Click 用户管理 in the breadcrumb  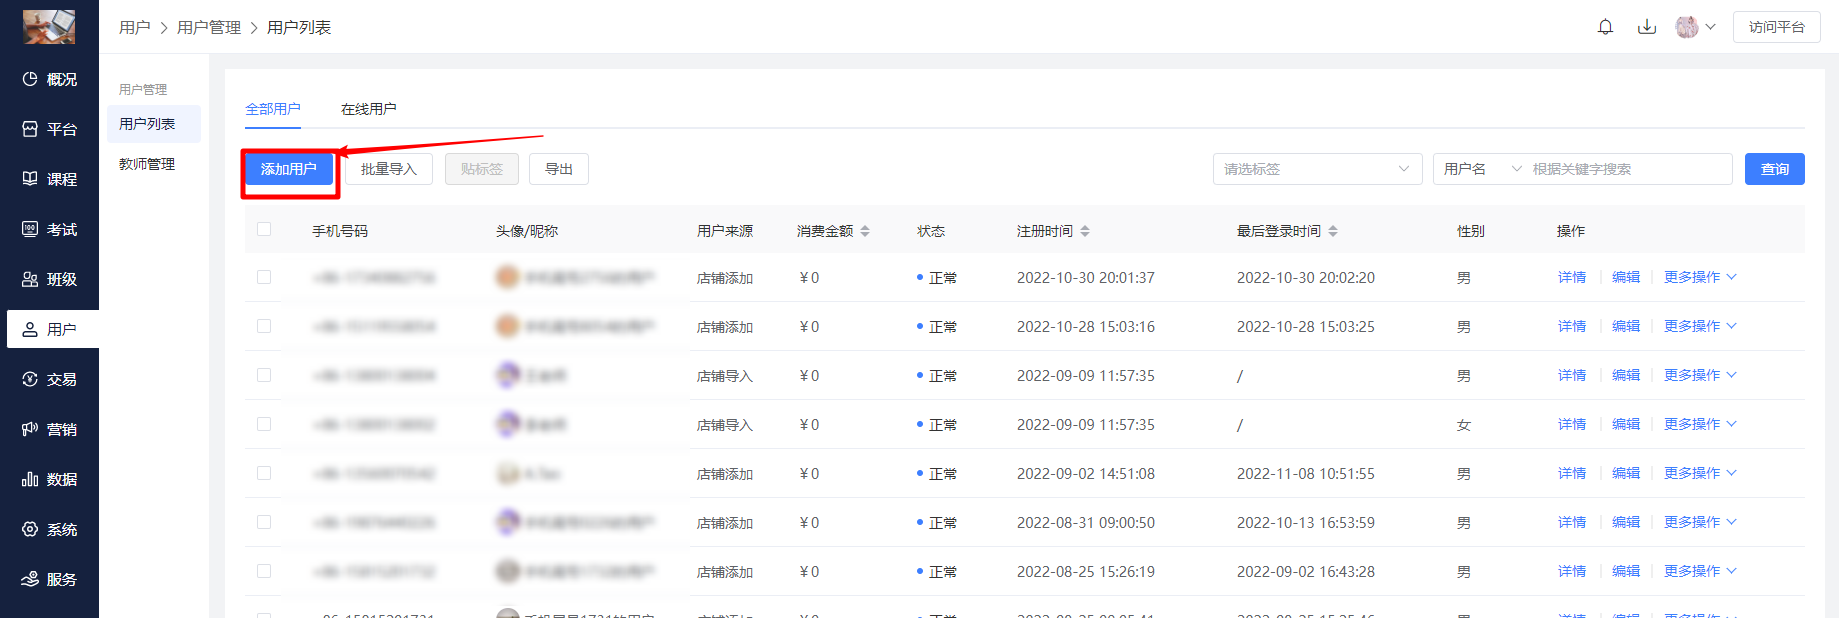209,27
